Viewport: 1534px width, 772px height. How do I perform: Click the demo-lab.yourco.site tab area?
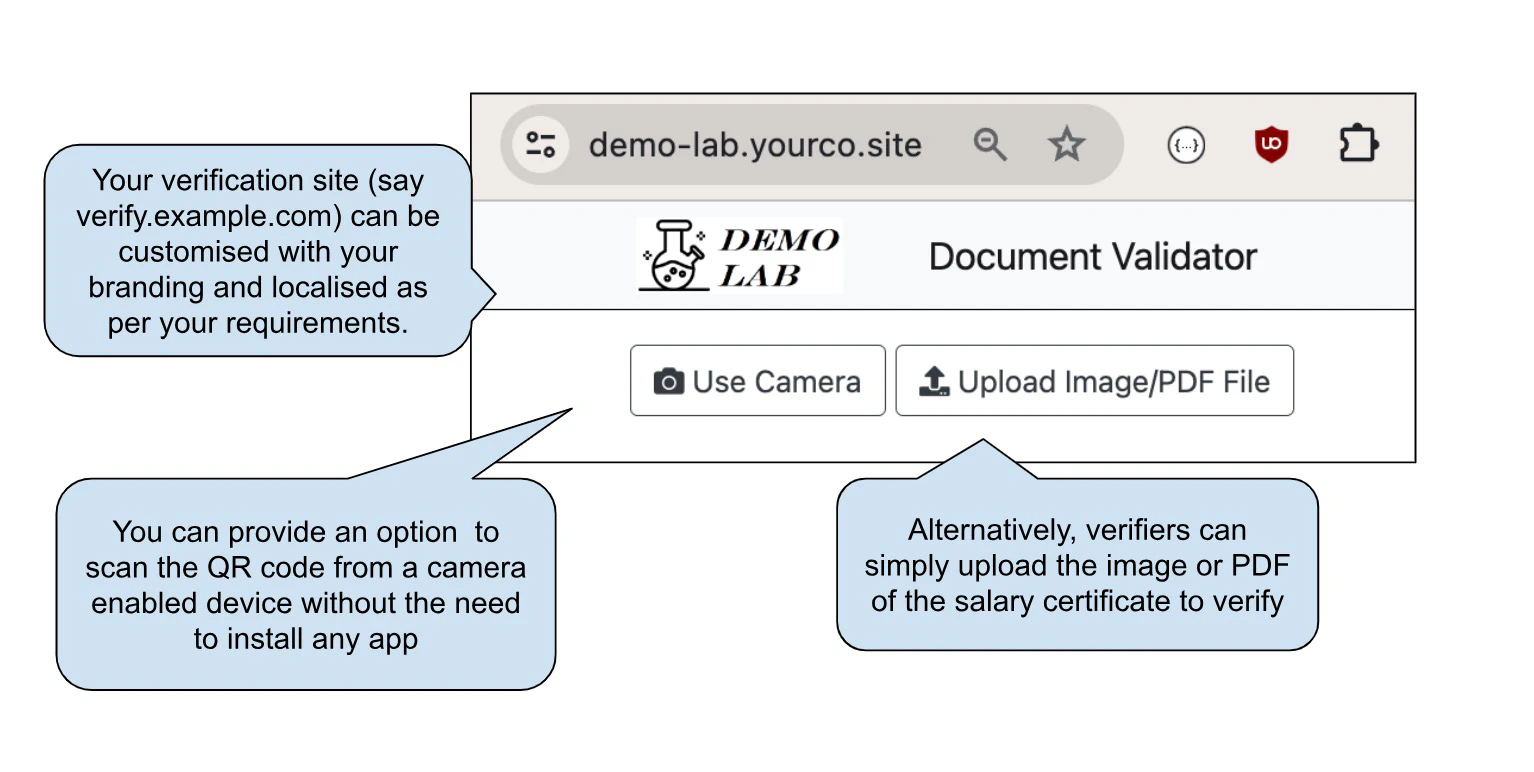754,144
